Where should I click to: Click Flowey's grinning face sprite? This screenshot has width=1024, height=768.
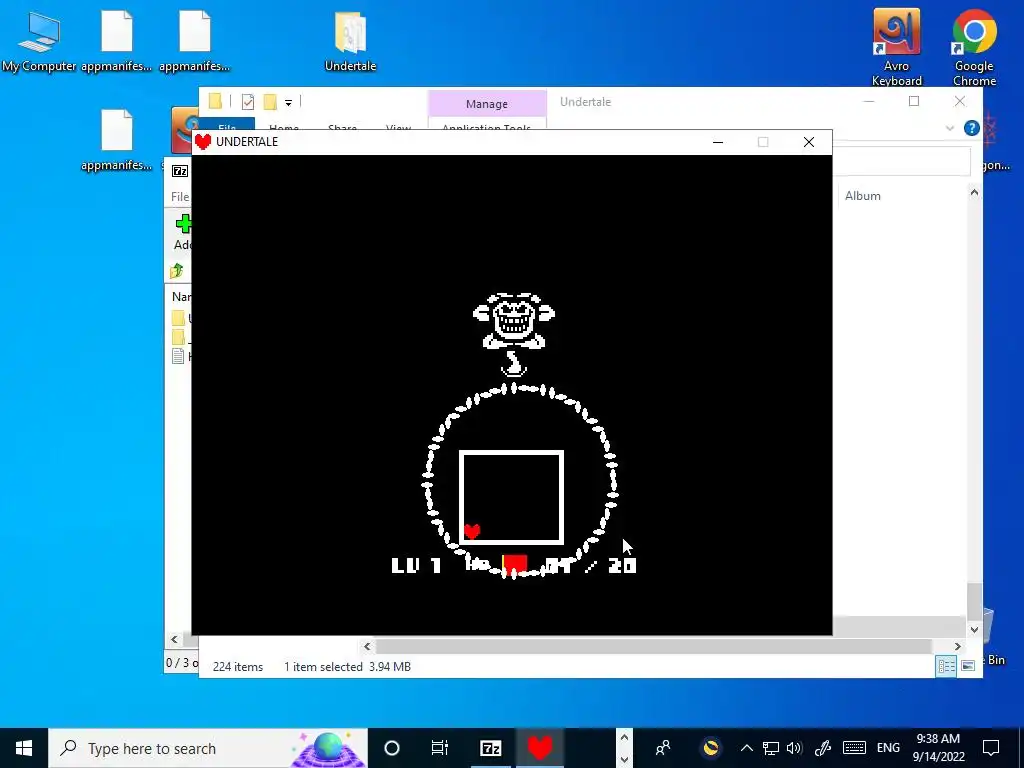(x=514, y=321)
